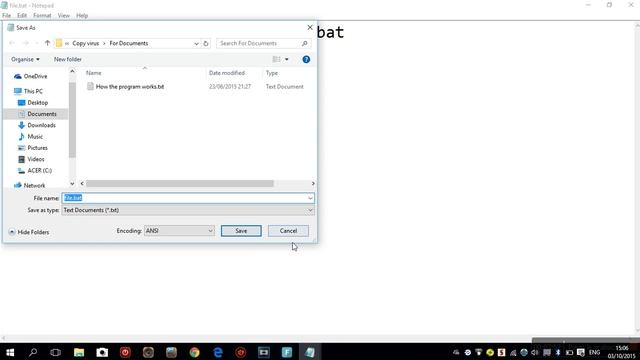
Task: Expand the File name history dropdown arrow
Action: [310, 198]
